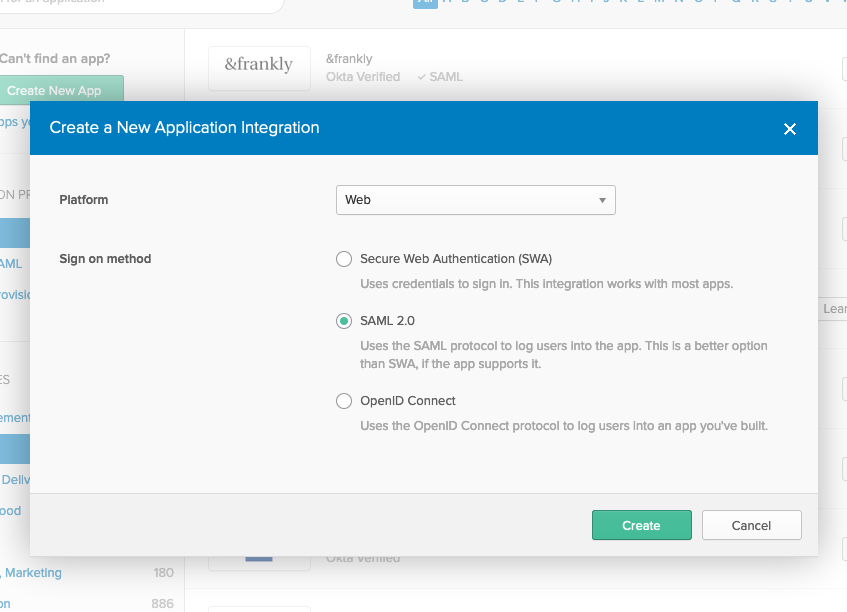This screenshot has height=612, width=847.
Task: Open the Platform dropdown showing Web
Action: 475,200
